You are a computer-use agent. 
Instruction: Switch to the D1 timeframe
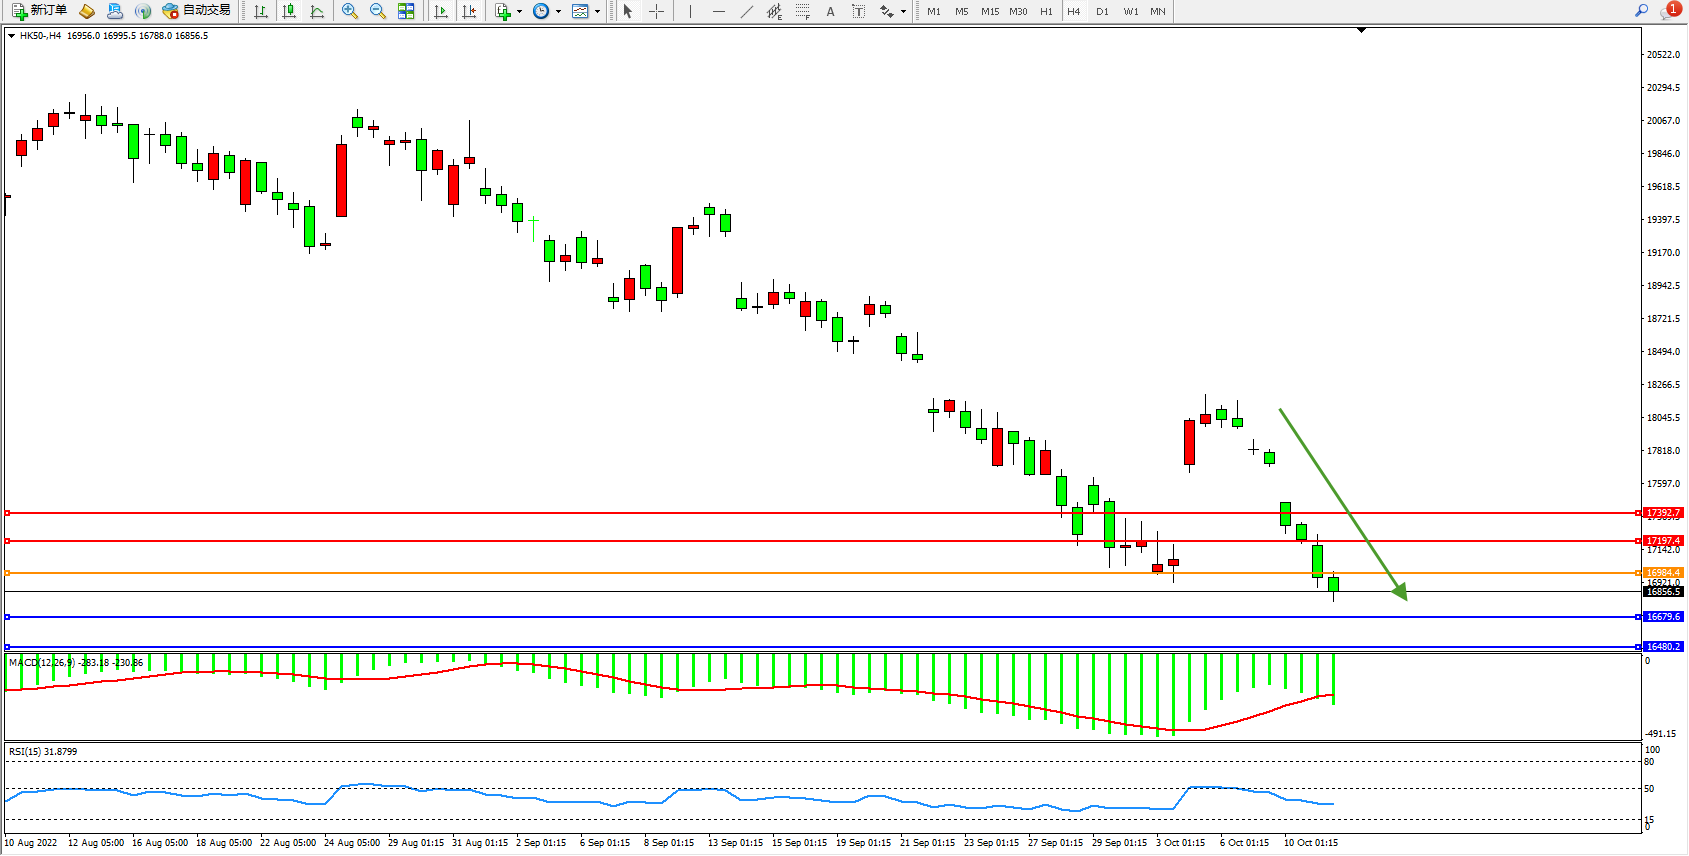[x=1102, y=11]
